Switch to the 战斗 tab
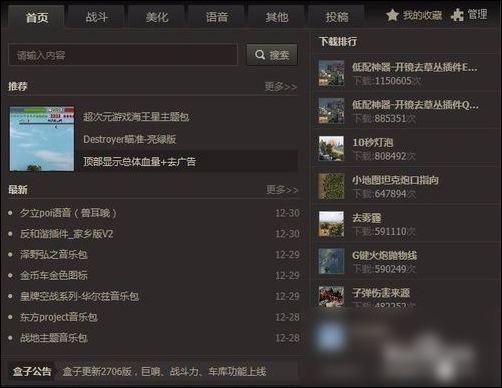Viewport: 502px width, 388px height. click(97, 16)
